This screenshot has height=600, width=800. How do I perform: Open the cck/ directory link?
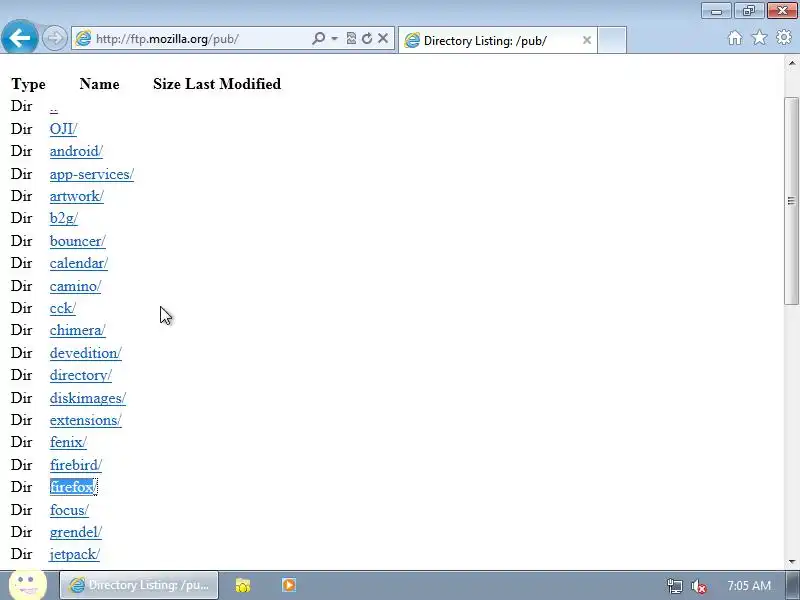point(63,309)
